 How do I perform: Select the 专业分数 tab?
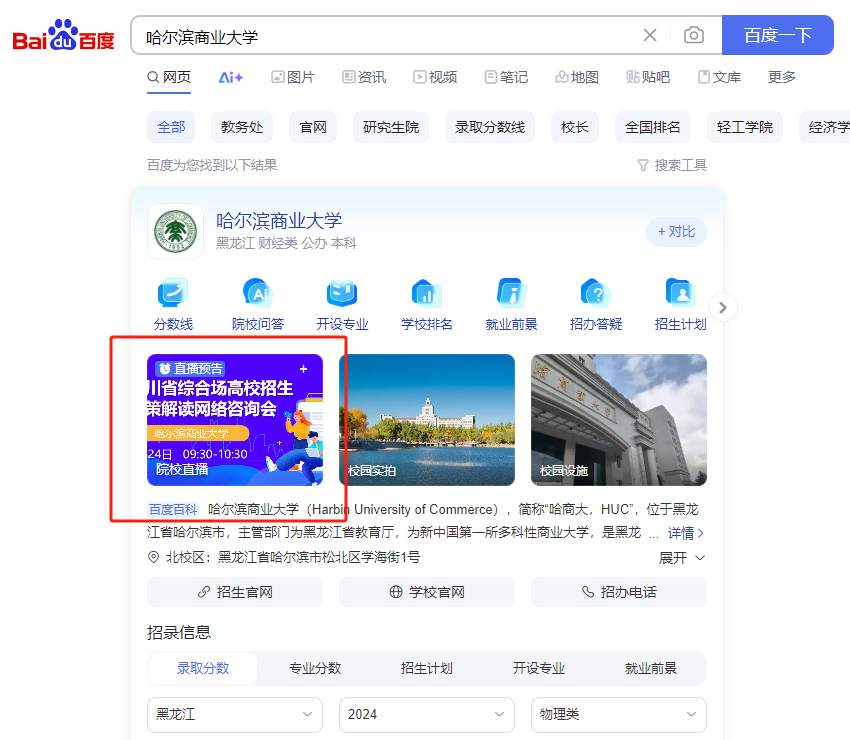315,668
